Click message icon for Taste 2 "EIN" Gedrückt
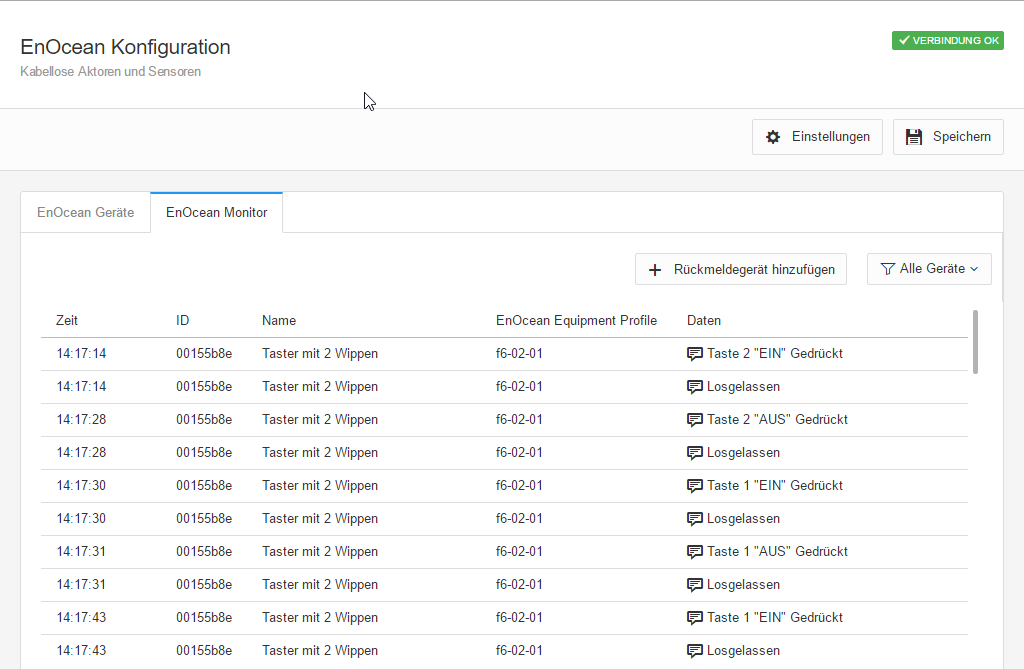 [695, 354]
